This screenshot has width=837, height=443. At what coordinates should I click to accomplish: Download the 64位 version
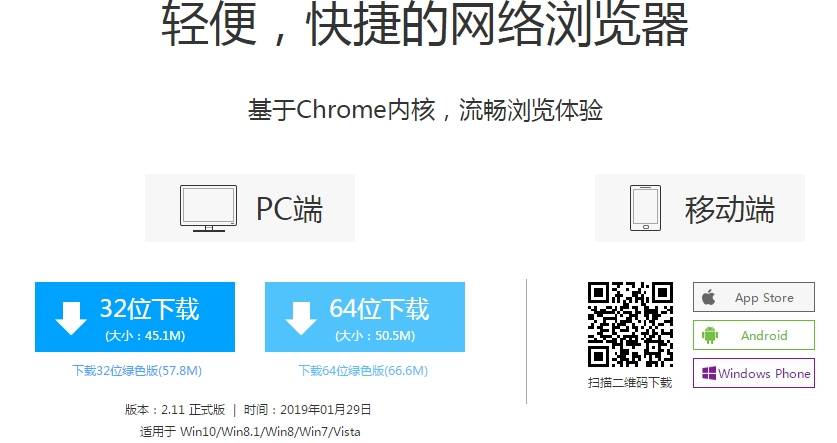[365, 317]
